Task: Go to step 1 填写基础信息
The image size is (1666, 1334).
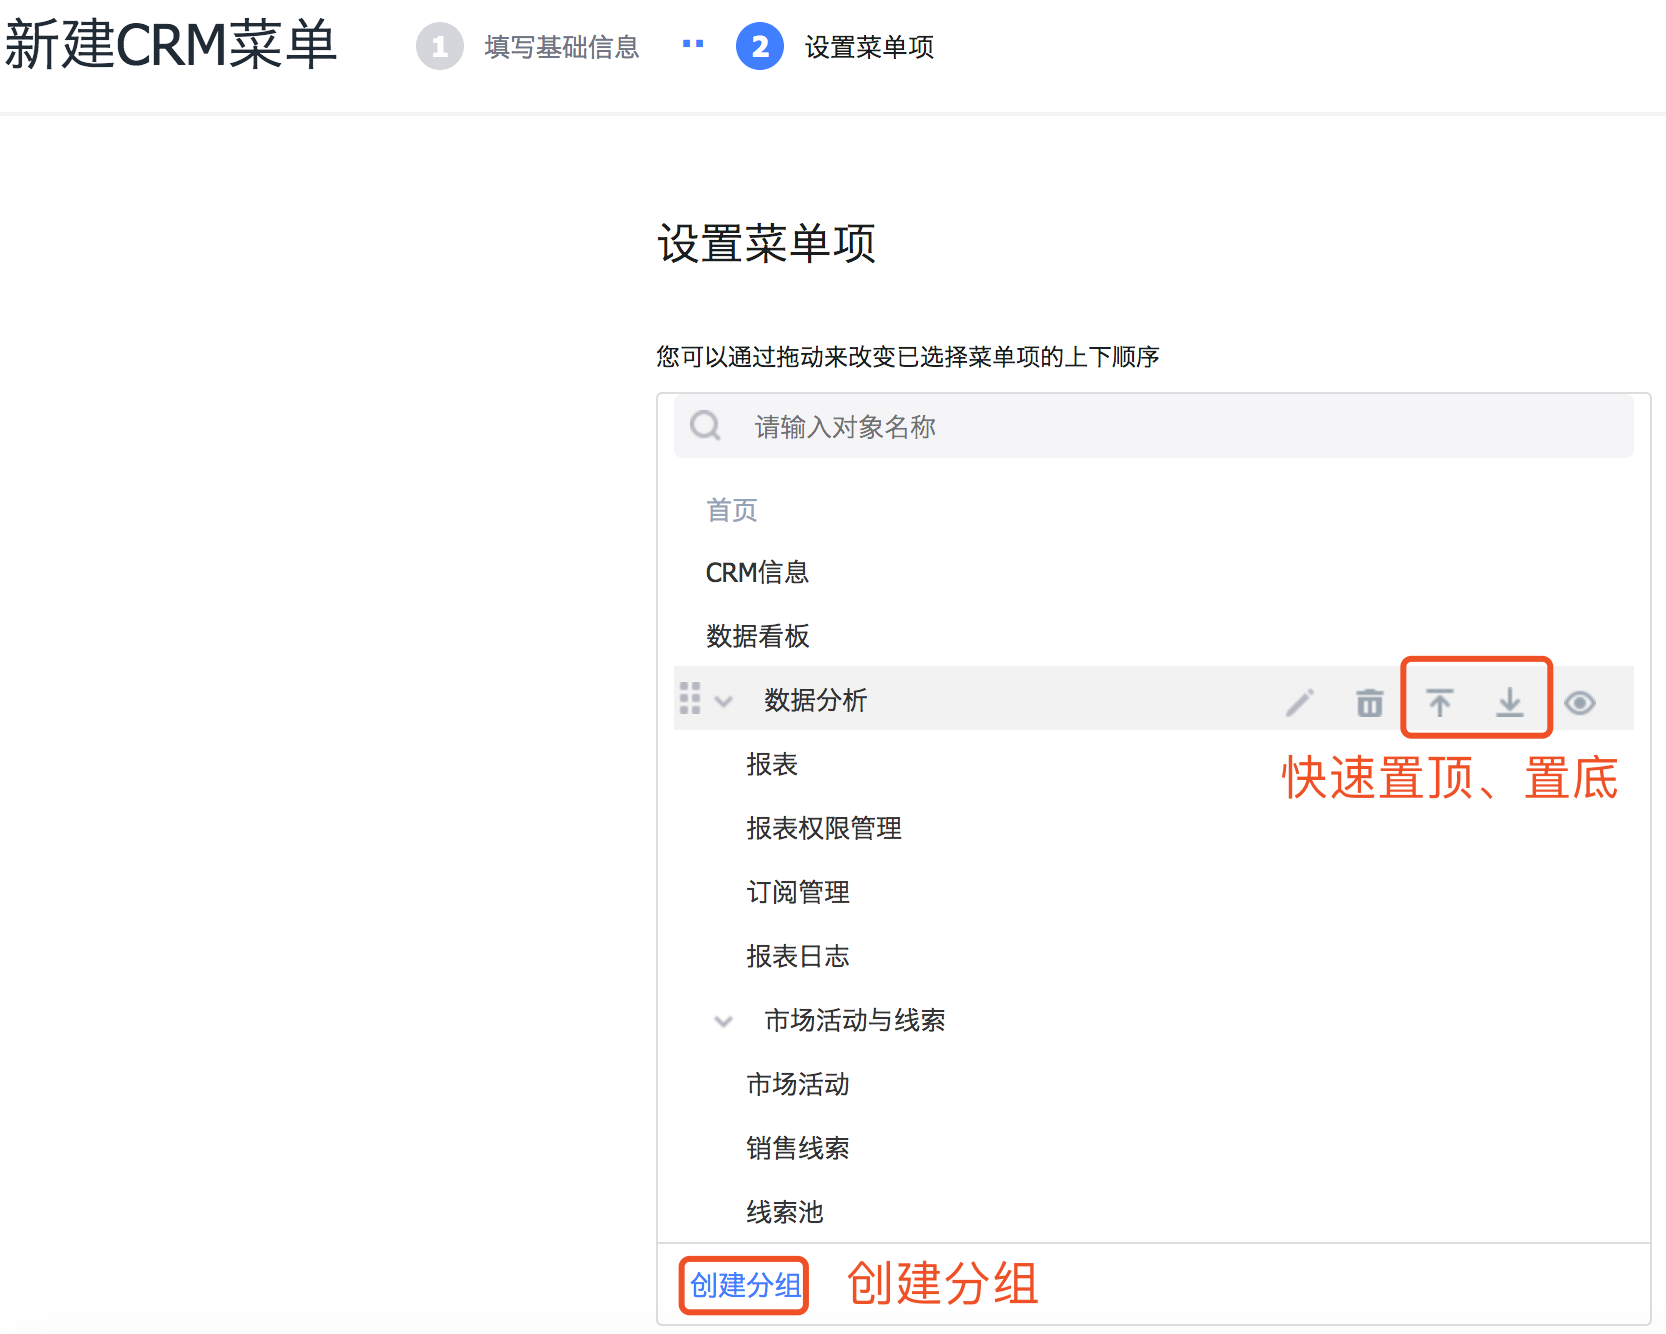Action: click(x=528, y=47)
